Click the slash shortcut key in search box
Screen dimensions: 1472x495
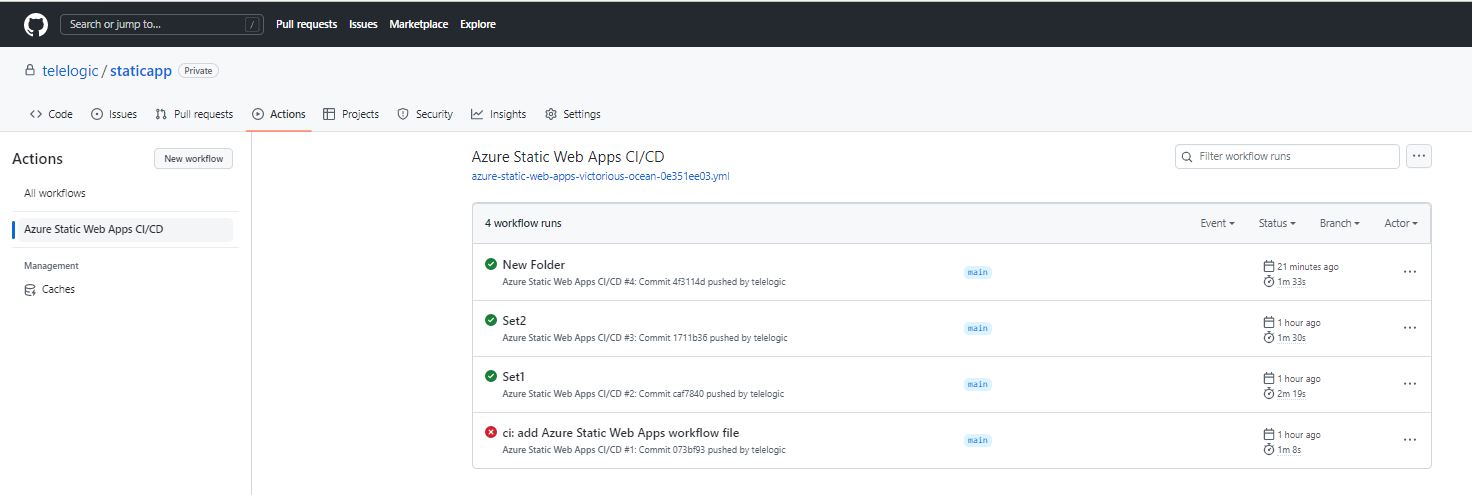point(254,24)
